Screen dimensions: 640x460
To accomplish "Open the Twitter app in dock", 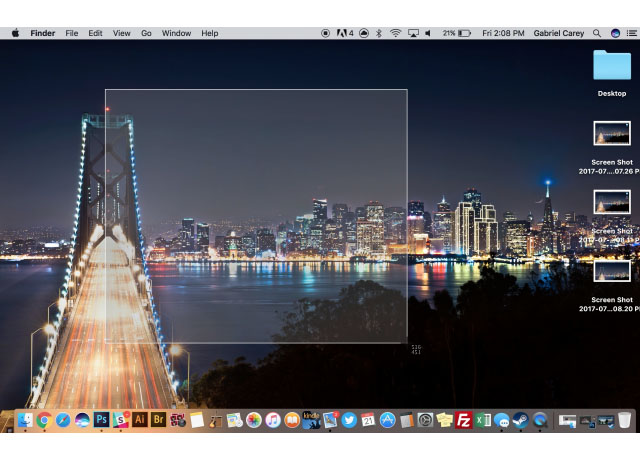I will [349, 420].
